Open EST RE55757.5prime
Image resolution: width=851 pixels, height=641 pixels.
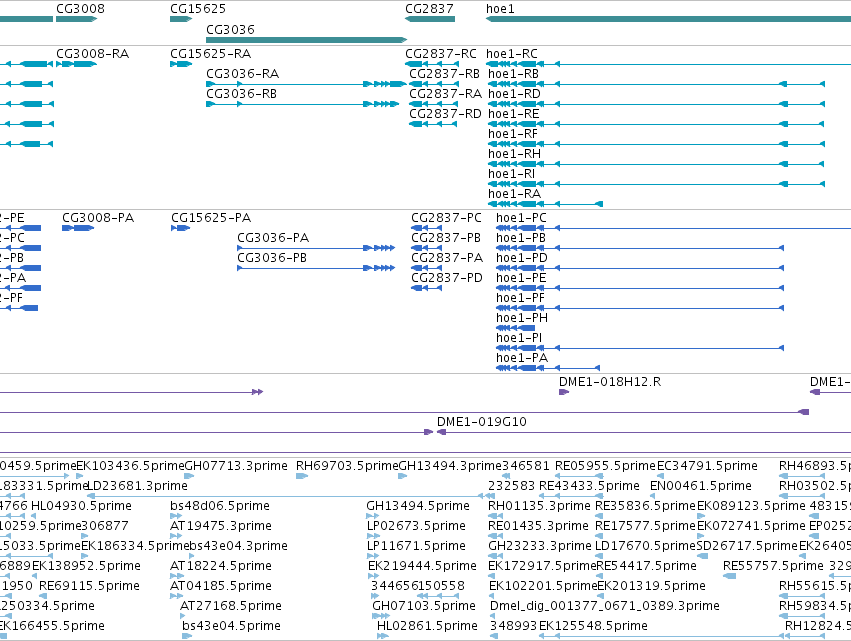click(773, 566)
